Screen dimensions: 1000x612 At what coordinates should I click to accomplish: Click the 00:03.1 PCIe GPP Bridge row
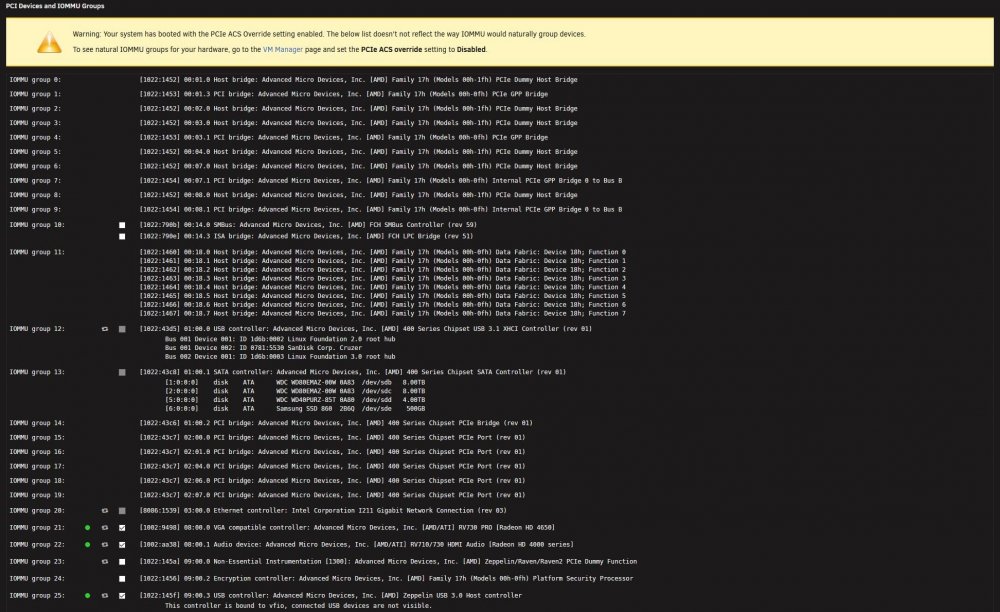pos(343,137)
